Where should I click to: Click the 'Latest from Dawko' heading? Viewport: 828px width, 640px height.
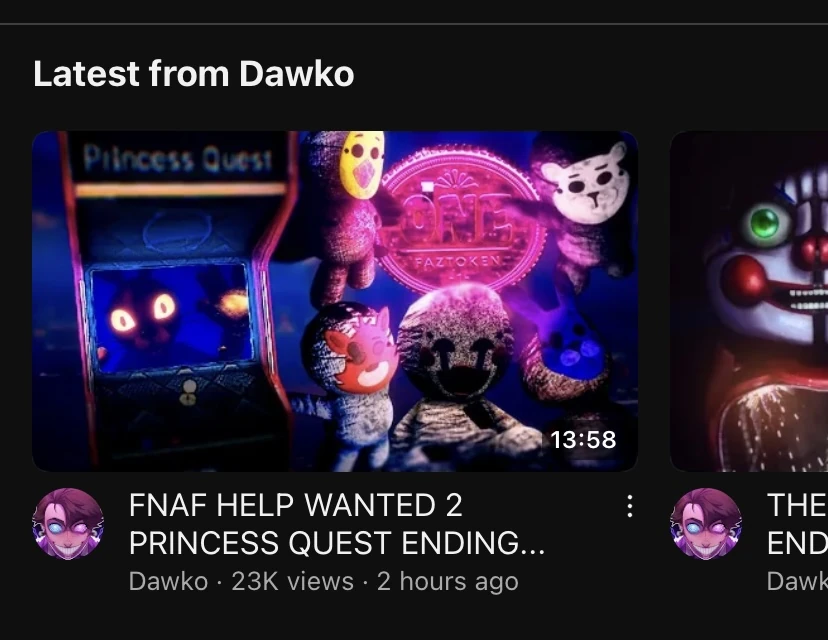(x=193, y=73)
